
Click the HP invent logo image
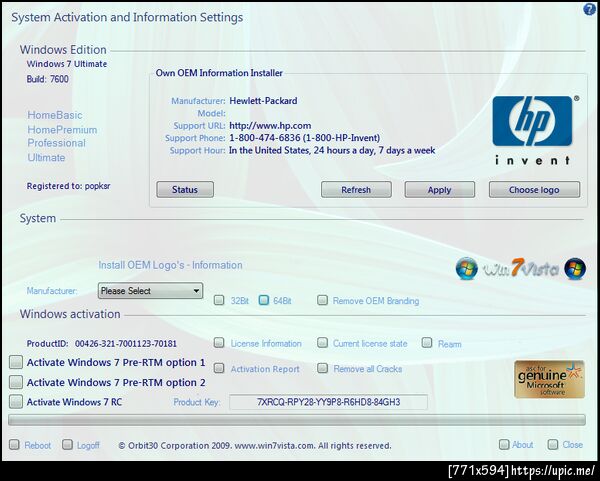pos(535,131)
